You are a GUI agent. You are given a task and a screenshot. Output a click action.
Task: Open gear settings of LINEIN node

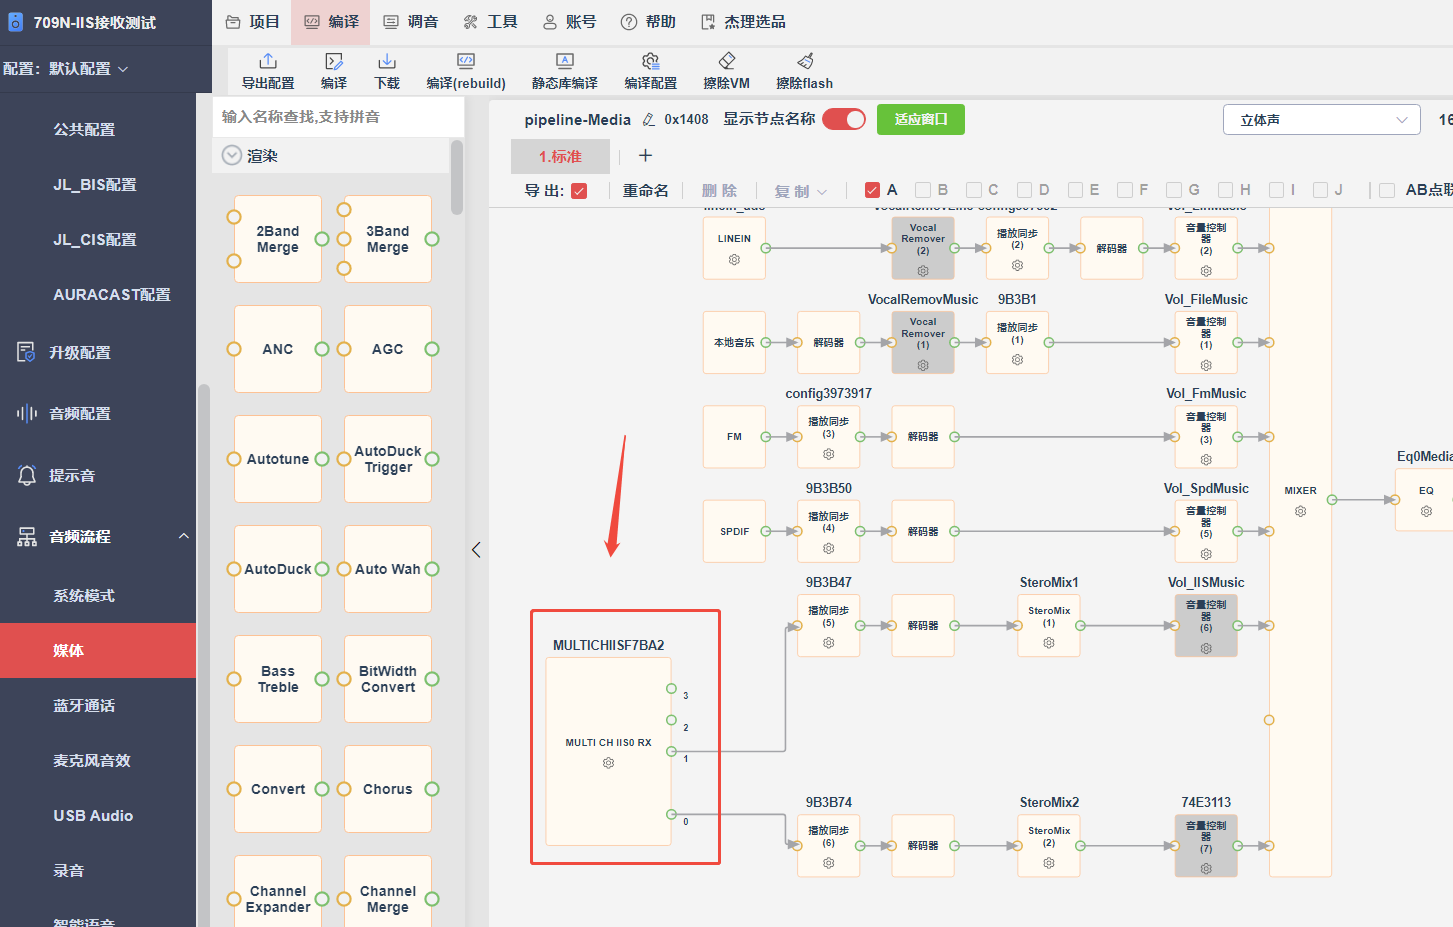click(x=734, y=260)
